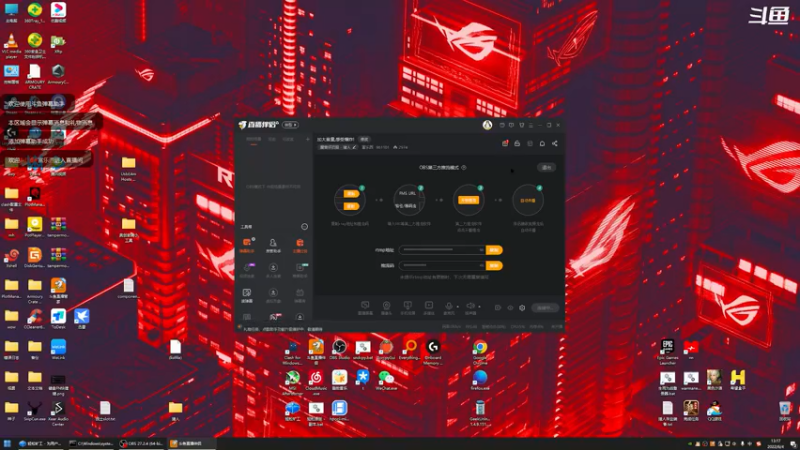This screenshot has height=450, width=800.
Task: Open WeChat desktop shortcut
Action: (386, 380)
